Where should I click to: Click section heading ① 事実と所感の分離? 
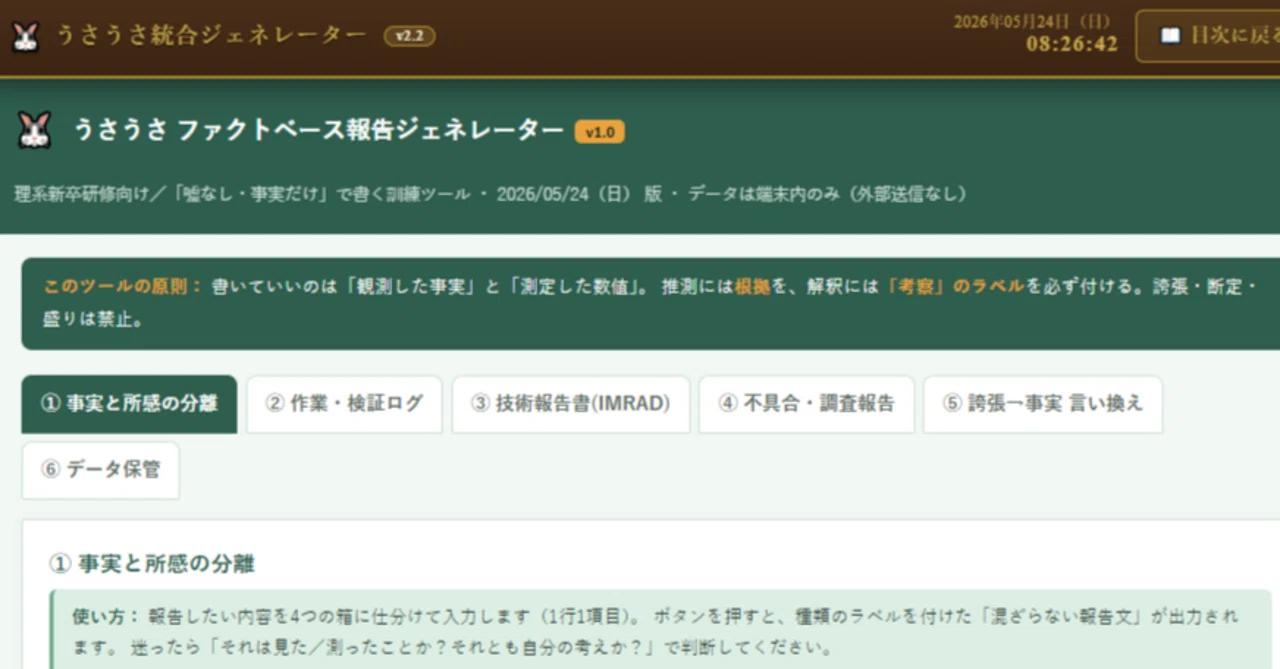(x=152, y=563)
